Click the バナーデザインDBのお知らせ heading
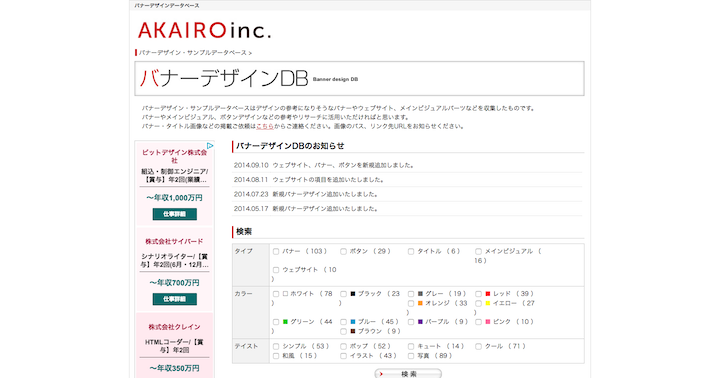Viewport: 720px width, 378px height. [290, 146]
